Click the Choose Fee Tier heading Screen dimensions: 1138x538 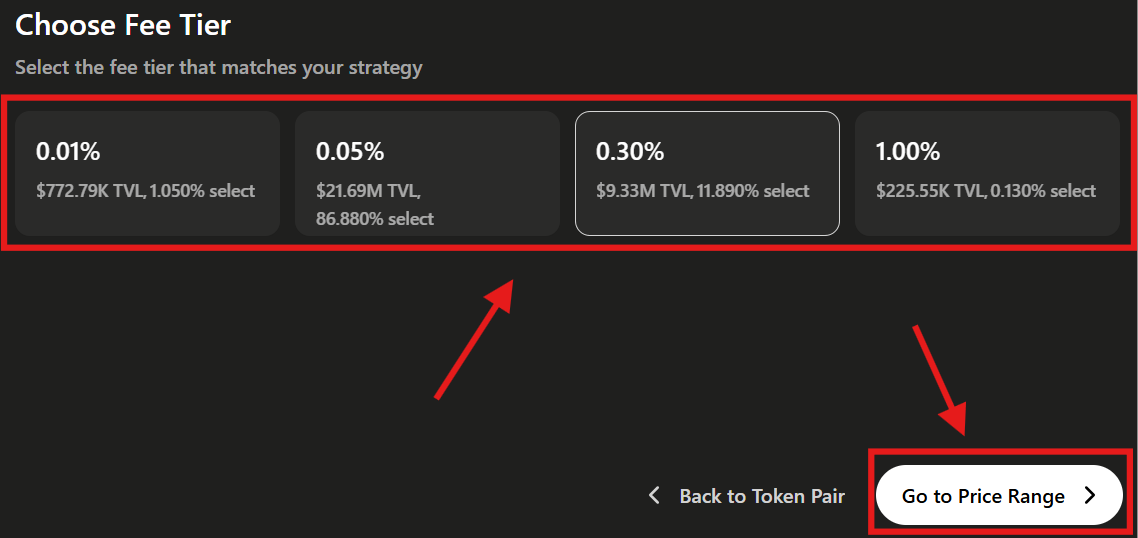click(123, 25)
